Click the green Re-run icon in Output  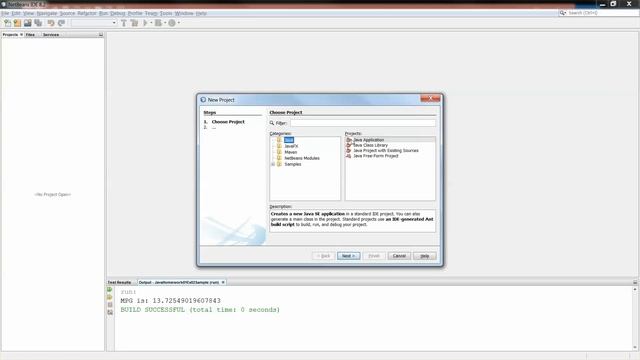[110, 290]
